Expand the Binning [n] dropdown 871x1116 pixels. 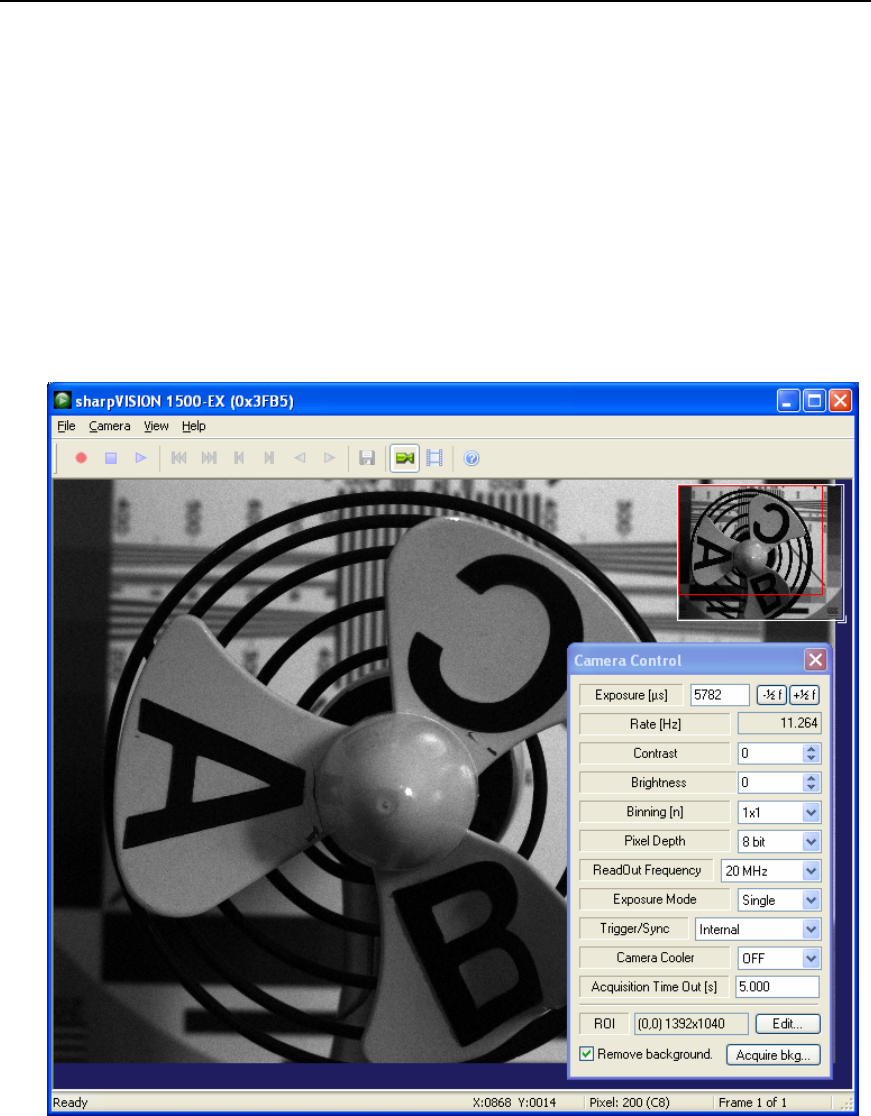coord(811,813)
